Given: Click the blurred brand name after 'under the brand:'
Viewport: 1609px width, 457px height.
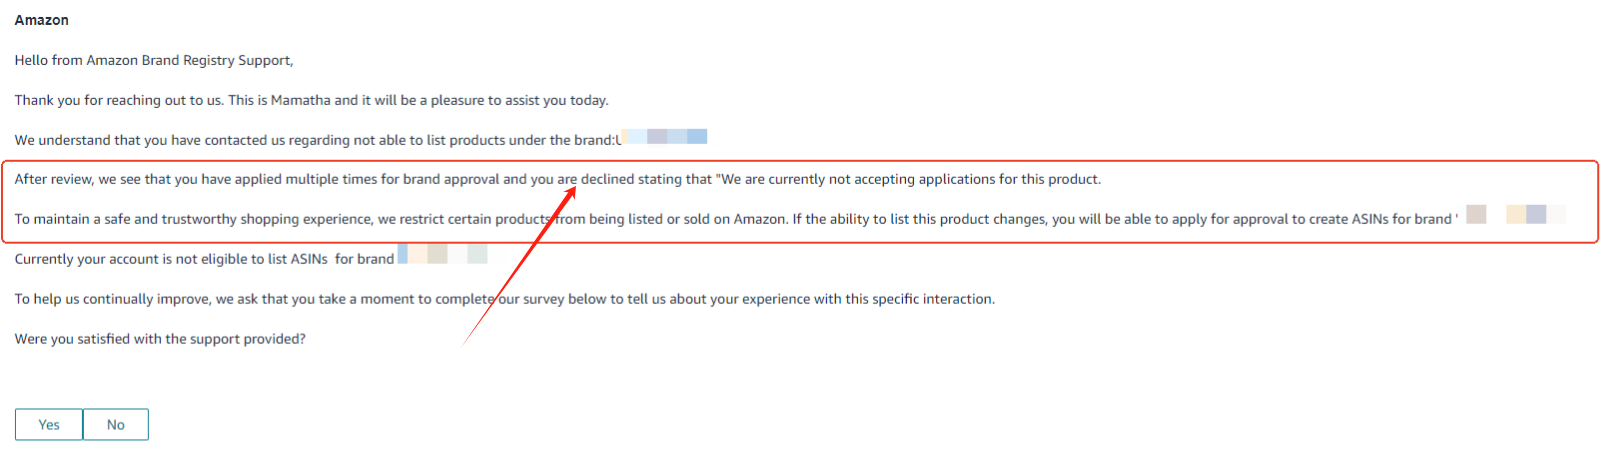Looking at the screenshot, I should click(x=665, y=137).
